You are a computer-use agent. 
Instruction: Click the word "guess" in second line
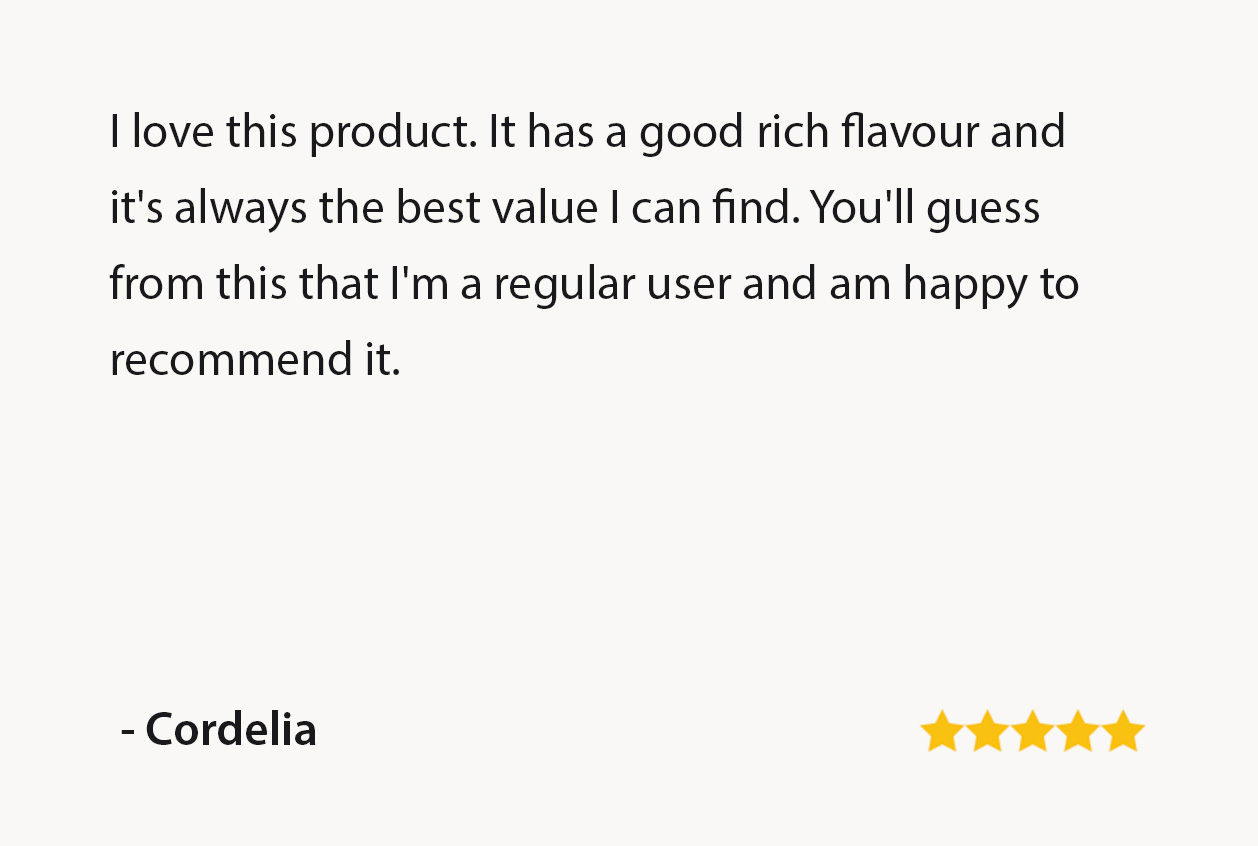984,211
